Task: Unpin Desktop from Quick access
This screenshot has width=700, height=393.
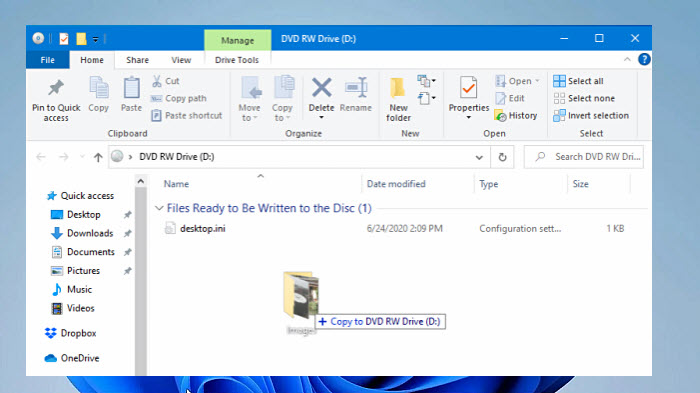Action: click(128, 215)
